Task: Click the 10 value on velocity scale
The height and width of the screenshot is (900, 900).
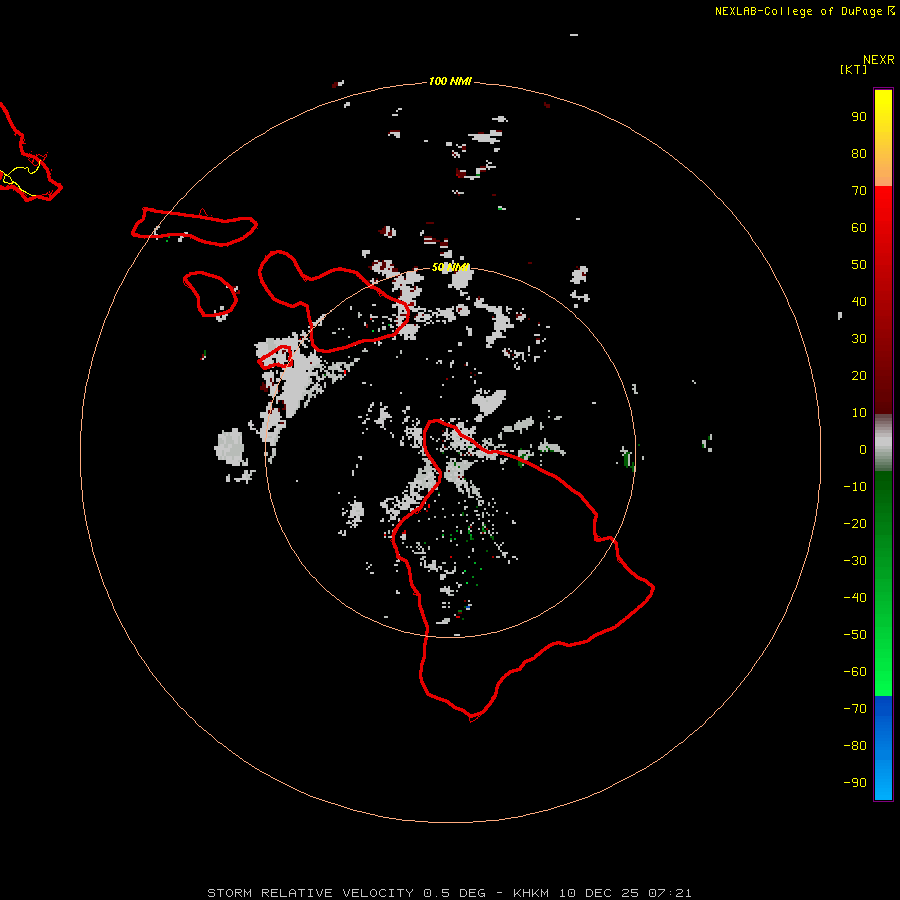Action: point(859,413)
